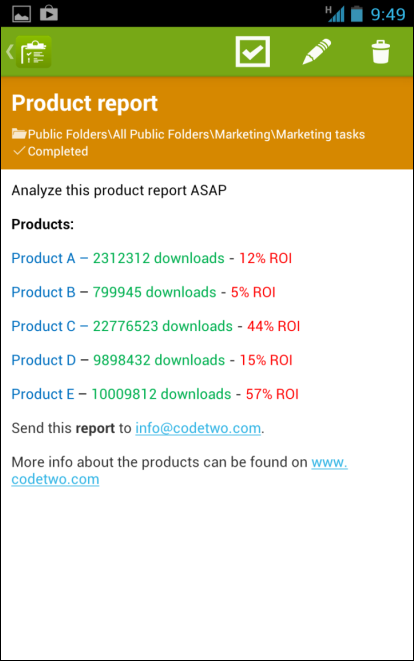Tap the 9:49 clock display
This screenshot has height=661, width=414.
[x=388, y=14]
